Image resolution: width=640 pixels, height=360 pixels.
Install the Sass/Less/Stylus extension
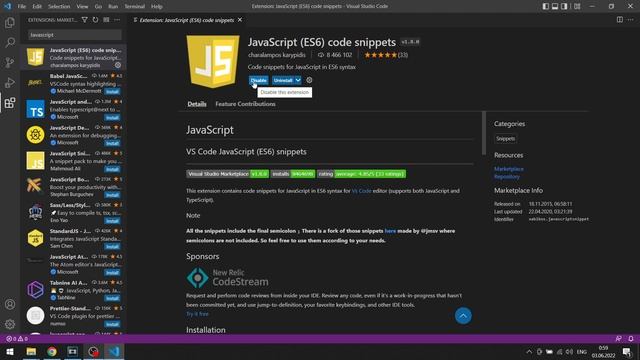[x=112, y=221]
